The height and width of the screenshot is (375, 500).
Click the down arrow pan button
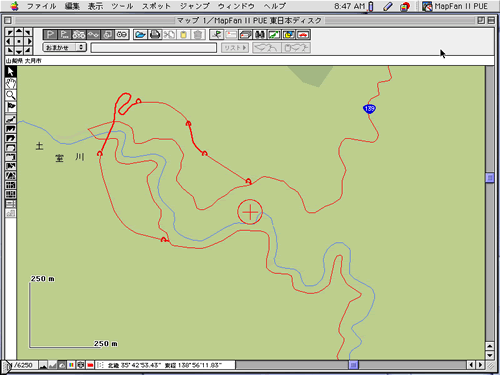pos(19,51)
